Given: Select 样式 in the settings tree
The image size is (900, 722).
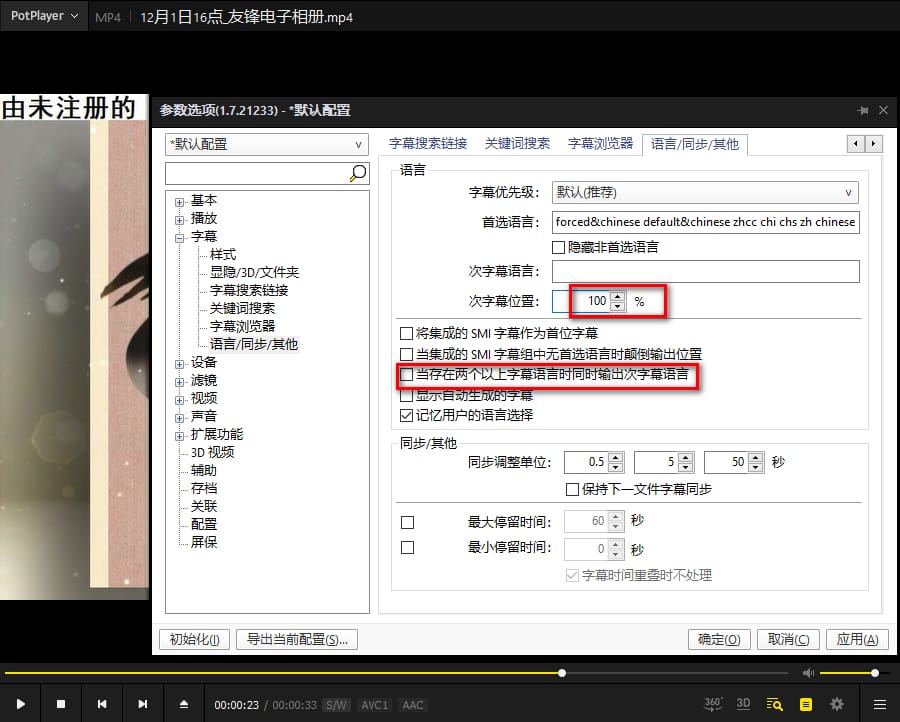Looking at the screenshot, I should coord(223,254).
